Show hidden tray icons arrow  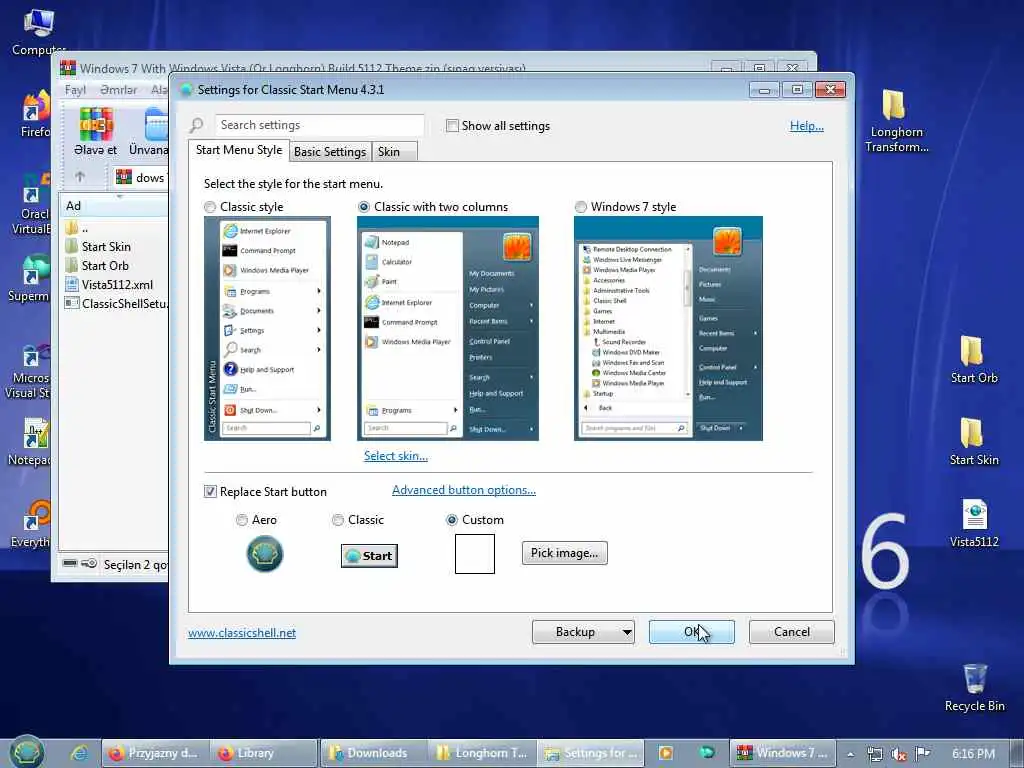pyautogui.click(x=851, y=754)
